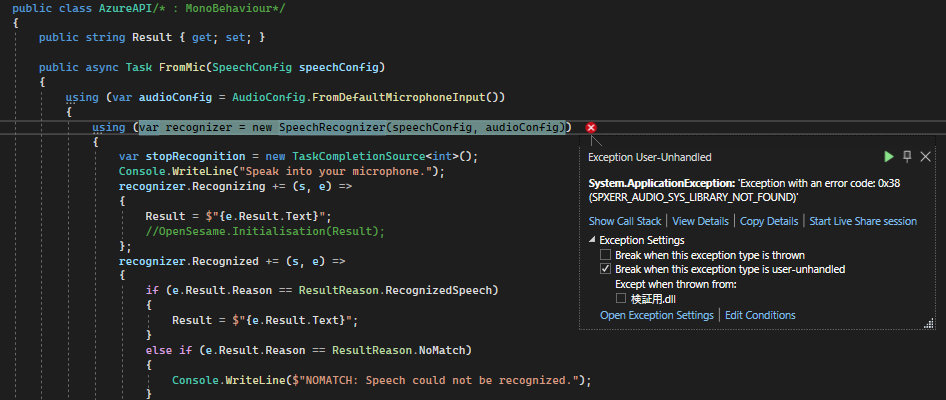Click the red exception error icon
Image resolution: width=946 pixels, height=400 pixels.
click(x=591, y=127)
